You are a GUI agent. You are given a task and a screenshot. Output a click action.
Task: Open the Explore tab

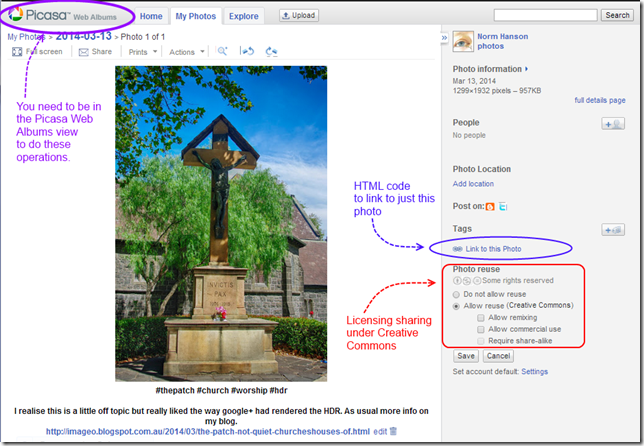tap(244, 16)
